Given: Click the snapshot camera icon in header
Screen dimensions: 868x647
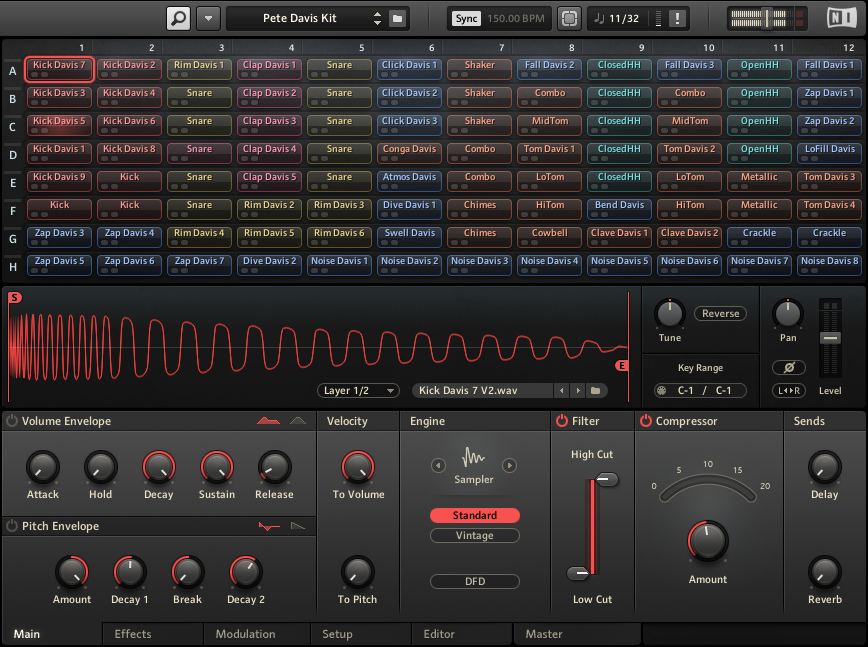Looking at the screenshot, I should 569,18.
